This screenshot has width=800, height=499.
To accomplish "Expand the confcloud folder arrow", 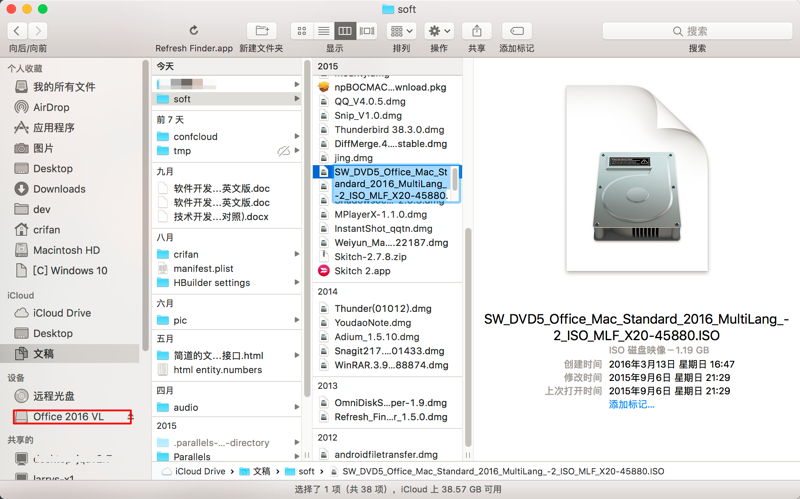I will pyautogui.click(x=296, y=136).
